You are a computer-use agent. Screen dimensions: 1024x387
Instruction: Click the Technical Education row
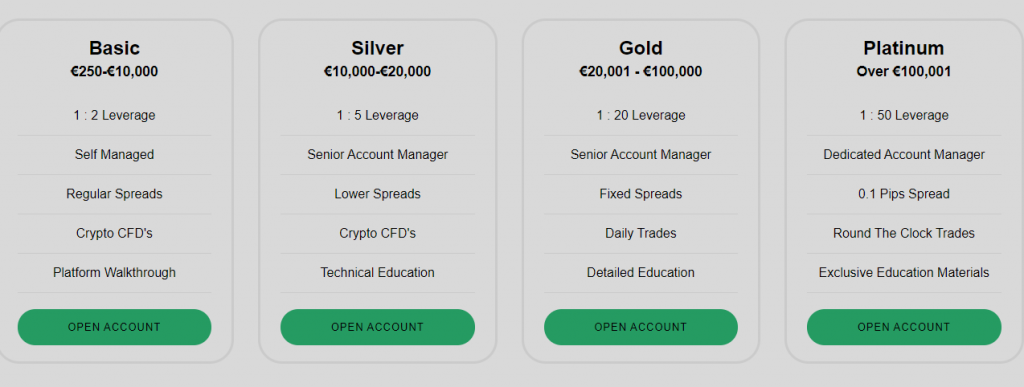(377, 272)
